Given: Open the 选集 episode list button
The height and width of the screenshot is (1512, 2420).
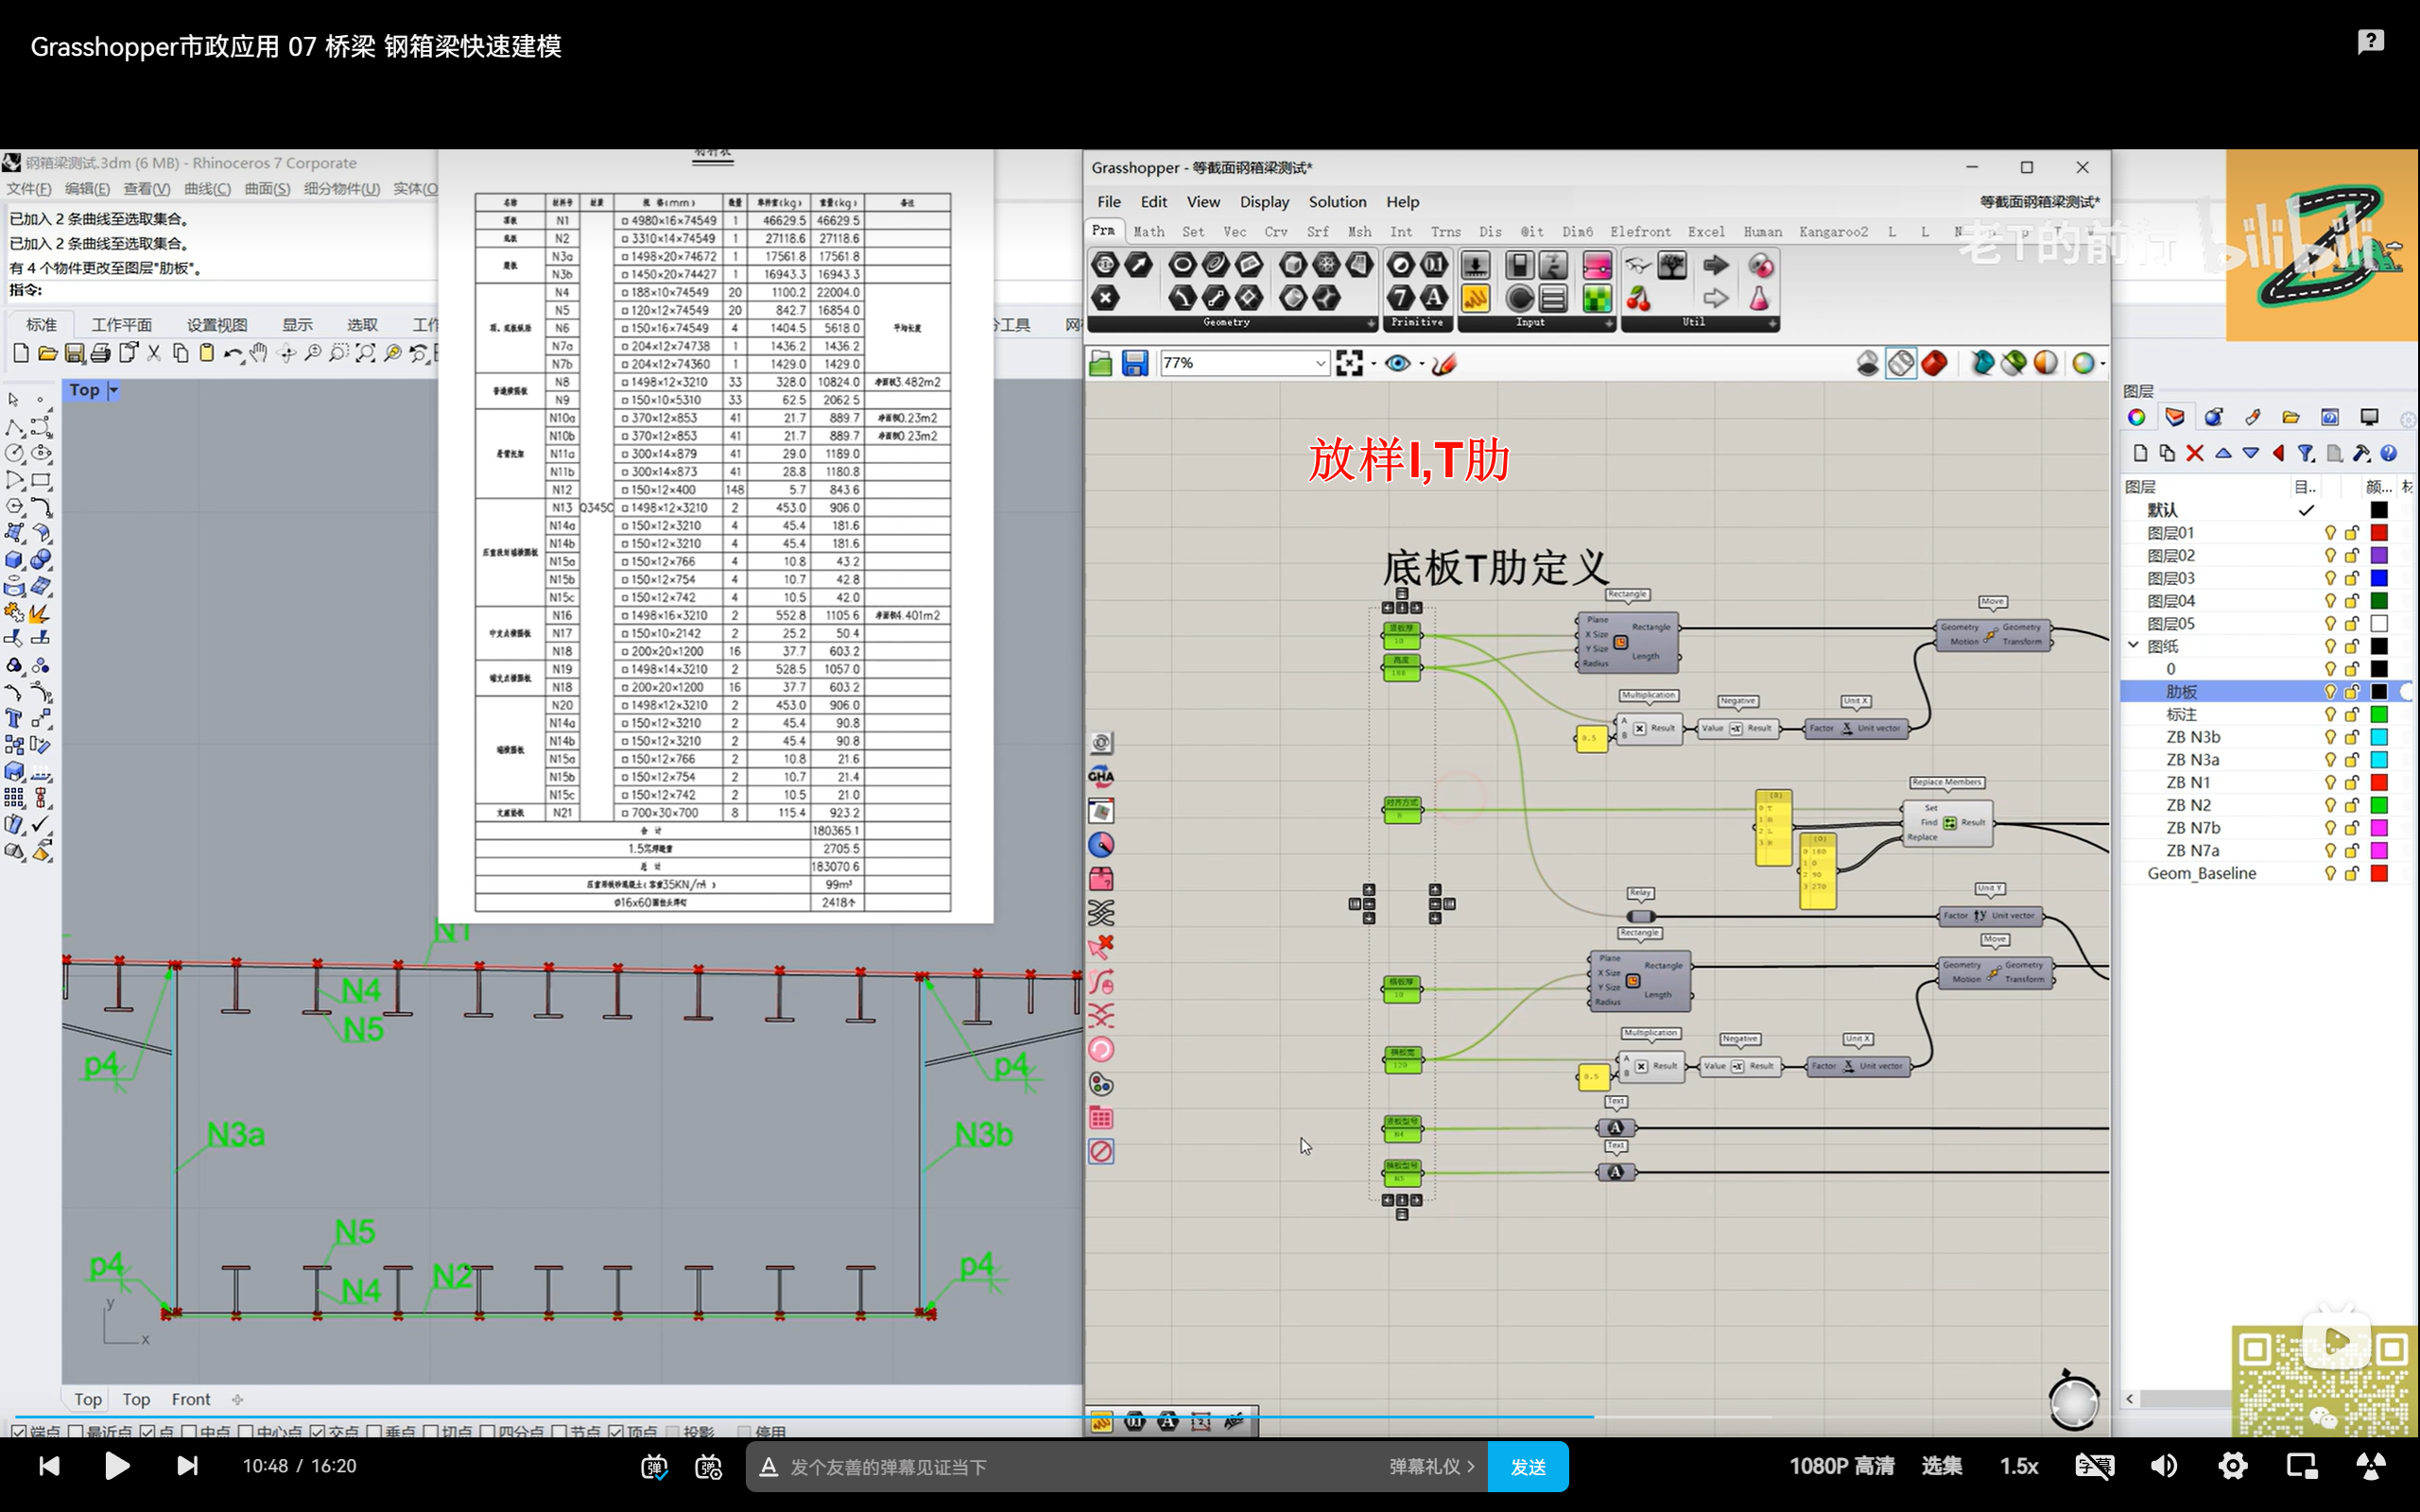Looking at the screenshot, I should pyautogui.click(x=1941, y=1466).
